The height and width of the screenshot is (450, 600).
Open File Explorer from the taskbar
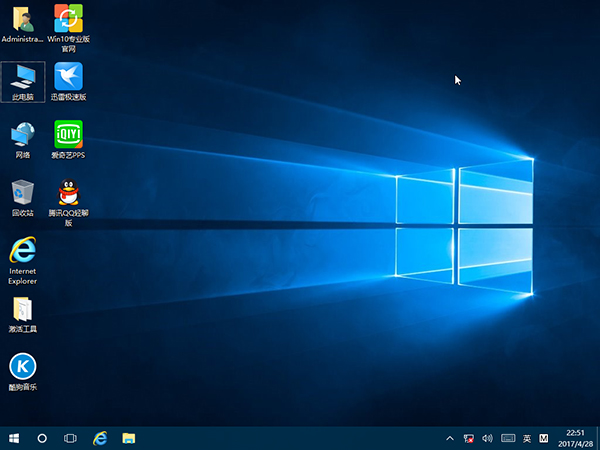click(x=129, y=438)
